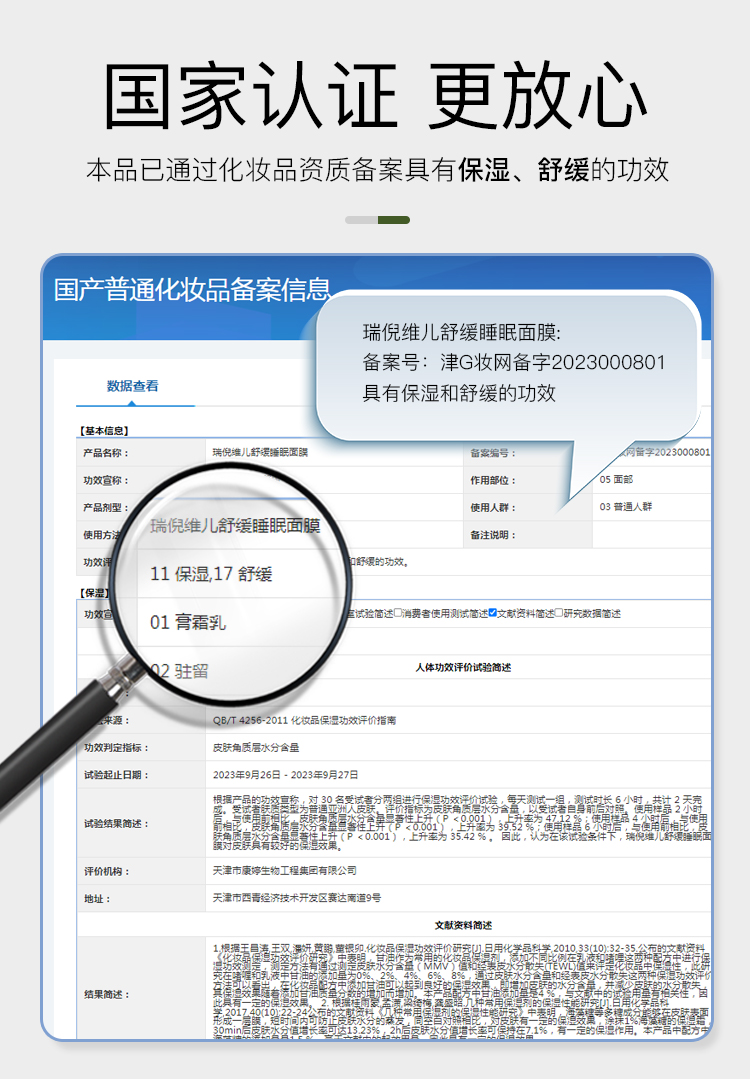This screenshot has width=750, height=1079.
Task: Click the 功效宣称 label in basic info
Action: (106, 480)
